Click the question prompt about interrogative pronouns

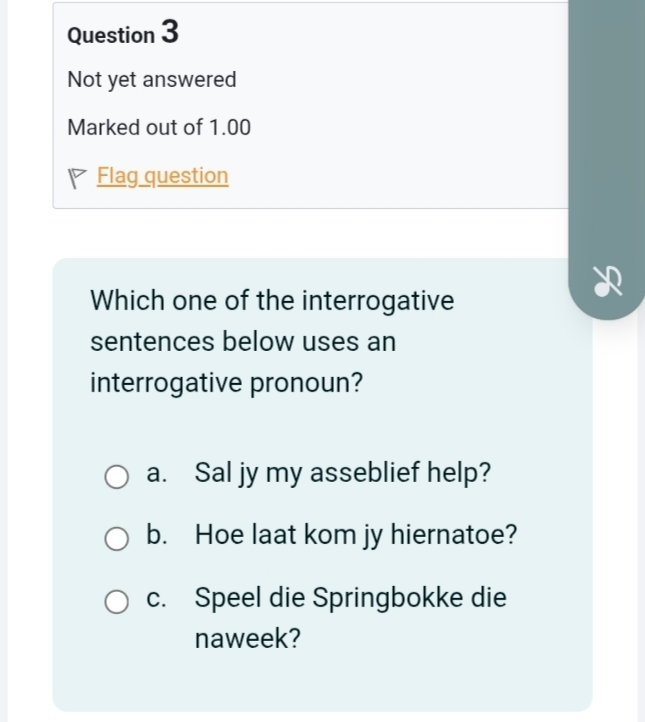coord(272,341)
